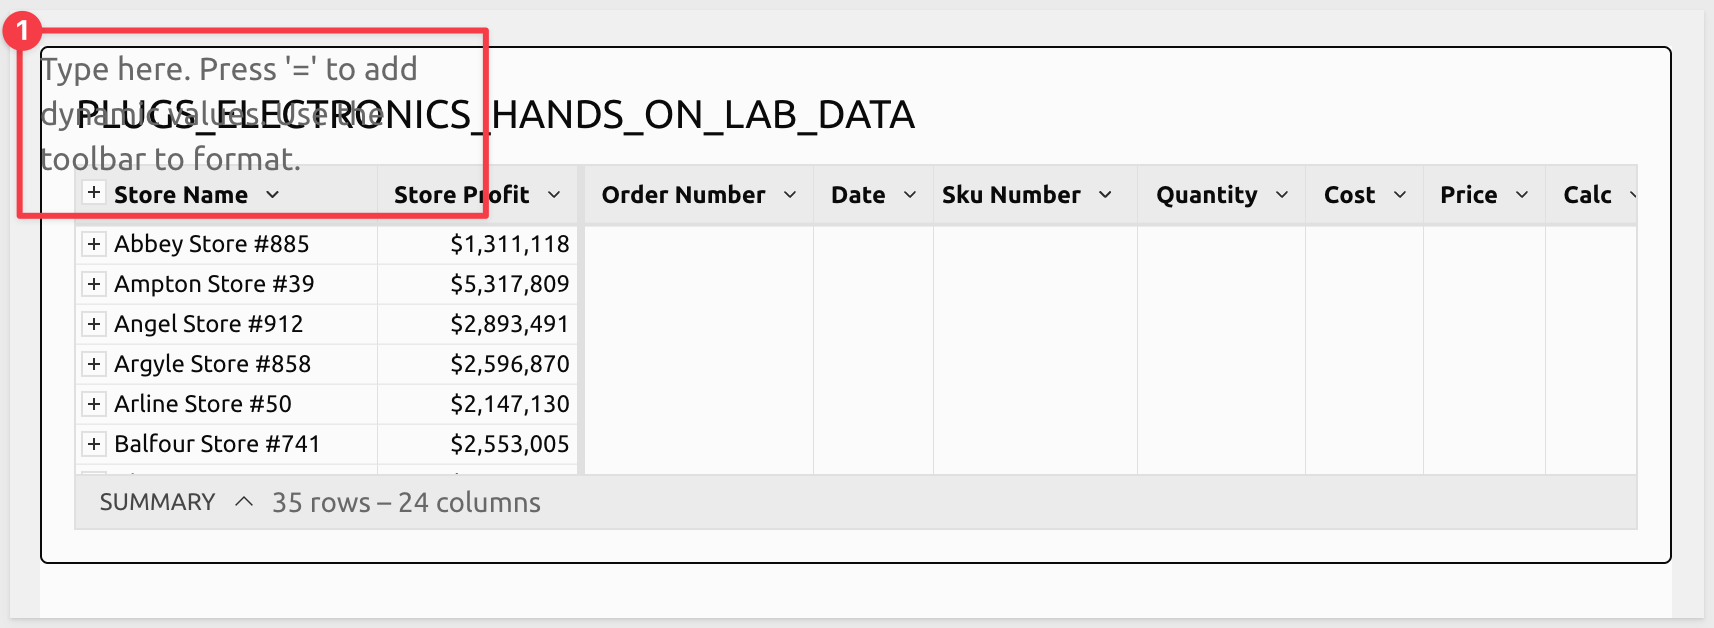Expand the Arline Store #50 row
This screenshot has height=628, width=1714.
(x=94, y=404)
